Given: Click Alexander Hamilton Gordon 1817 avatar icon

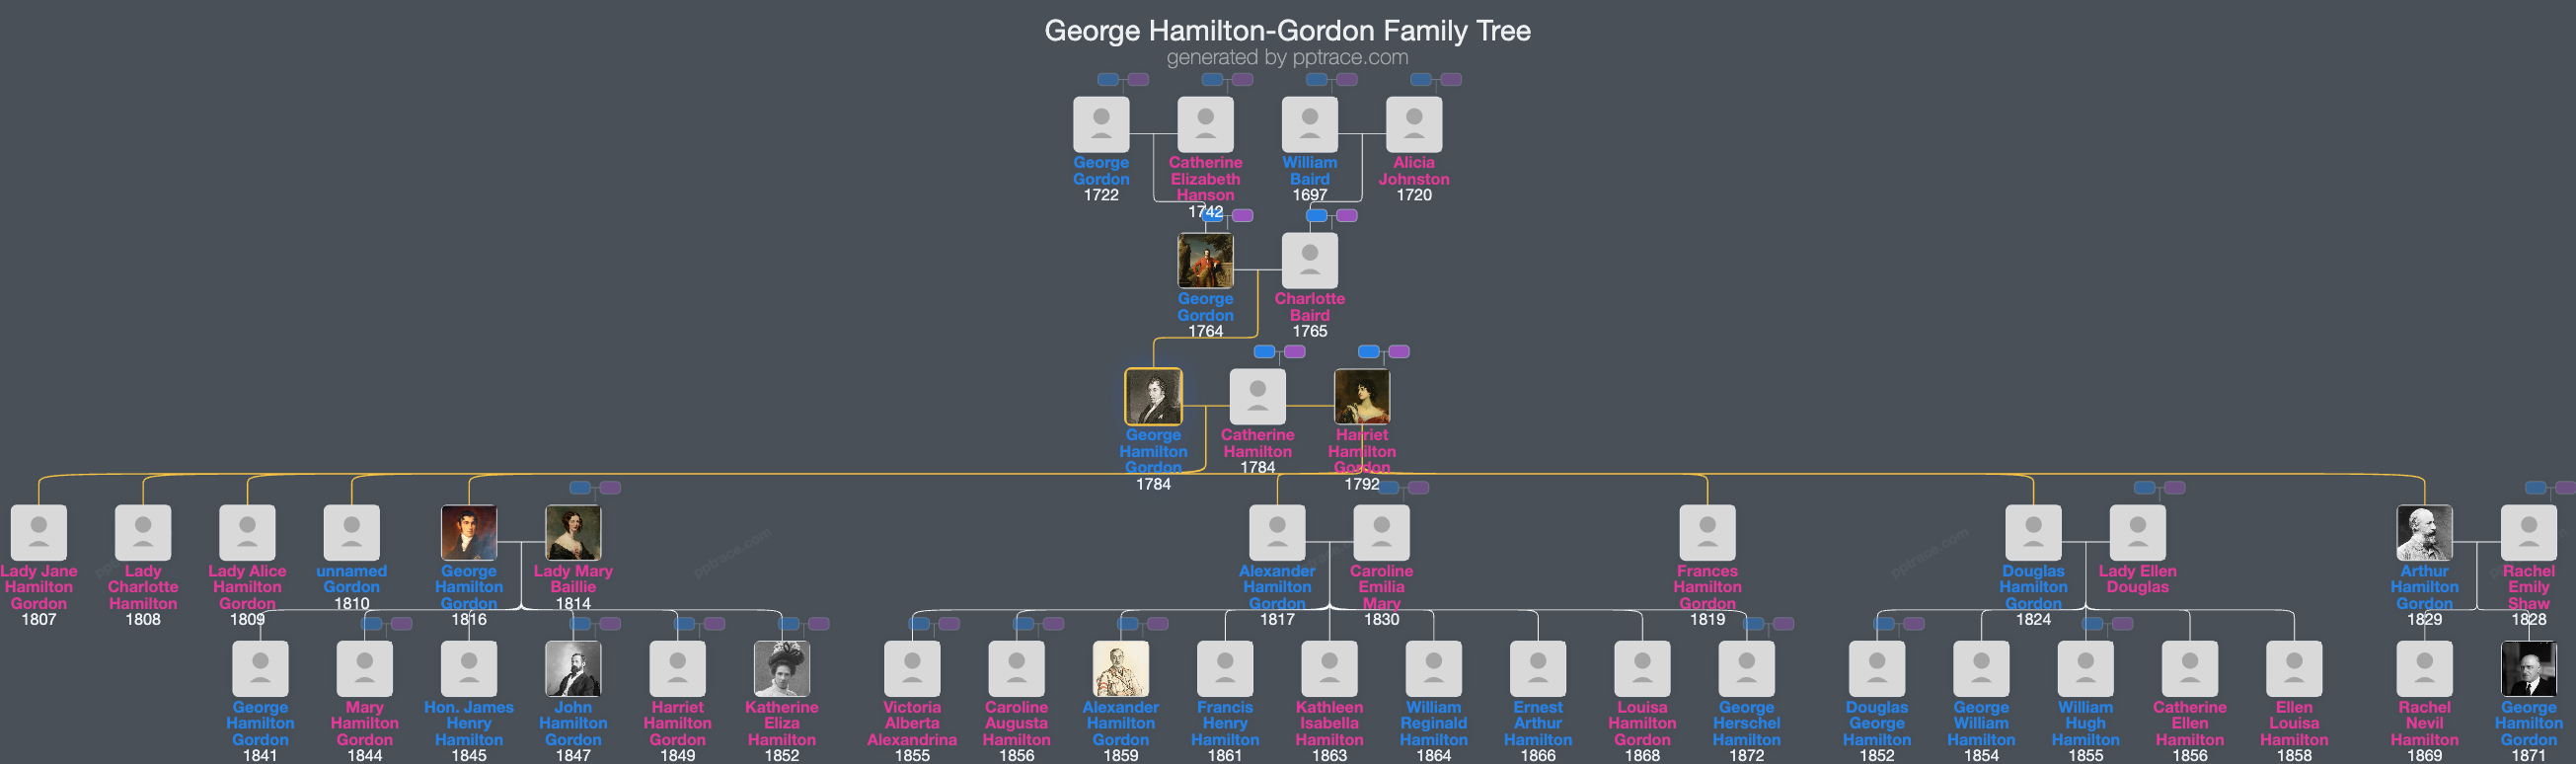Looking at the screenshot, I should 1277,532.
